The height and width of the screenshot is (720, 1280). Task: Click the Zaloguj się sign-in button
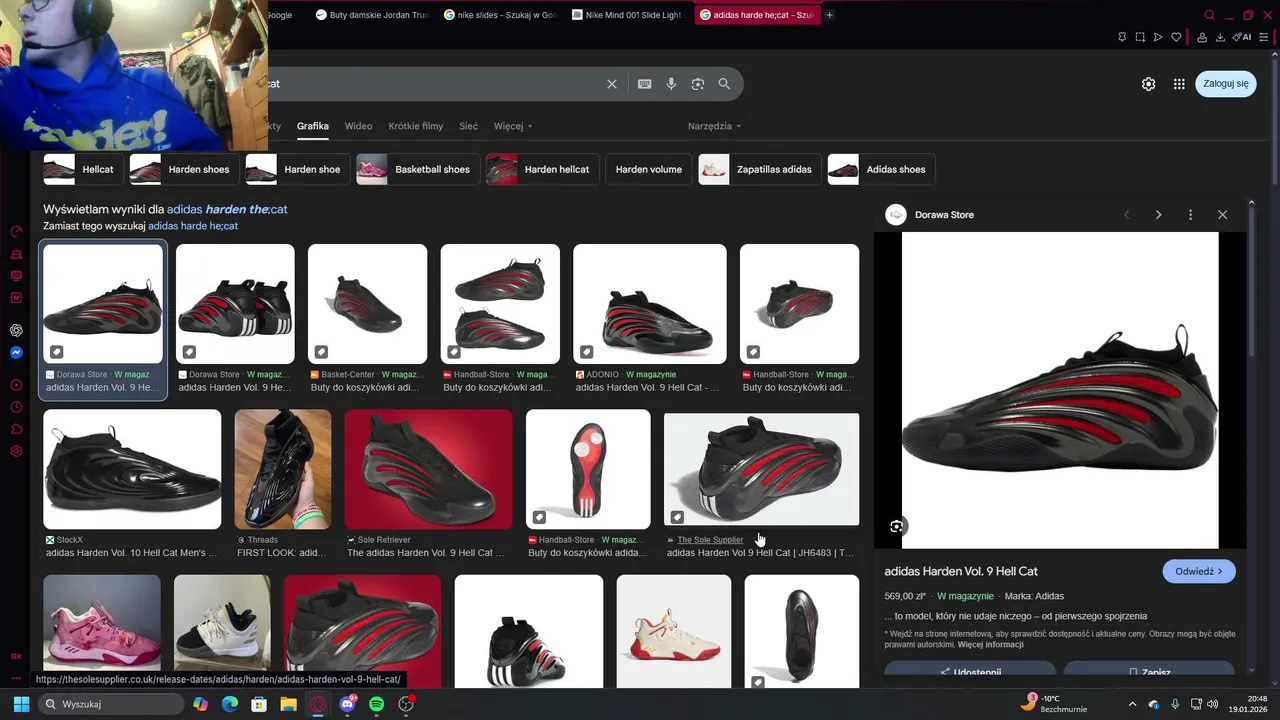point(1226,84)
